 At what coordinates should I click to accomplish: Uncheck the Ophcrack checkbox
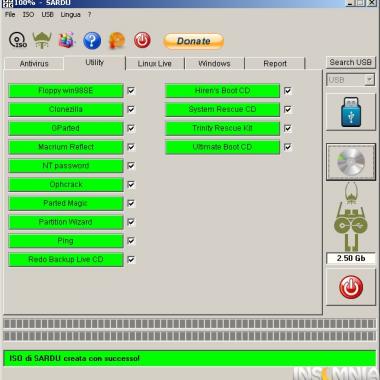(131, 184)
